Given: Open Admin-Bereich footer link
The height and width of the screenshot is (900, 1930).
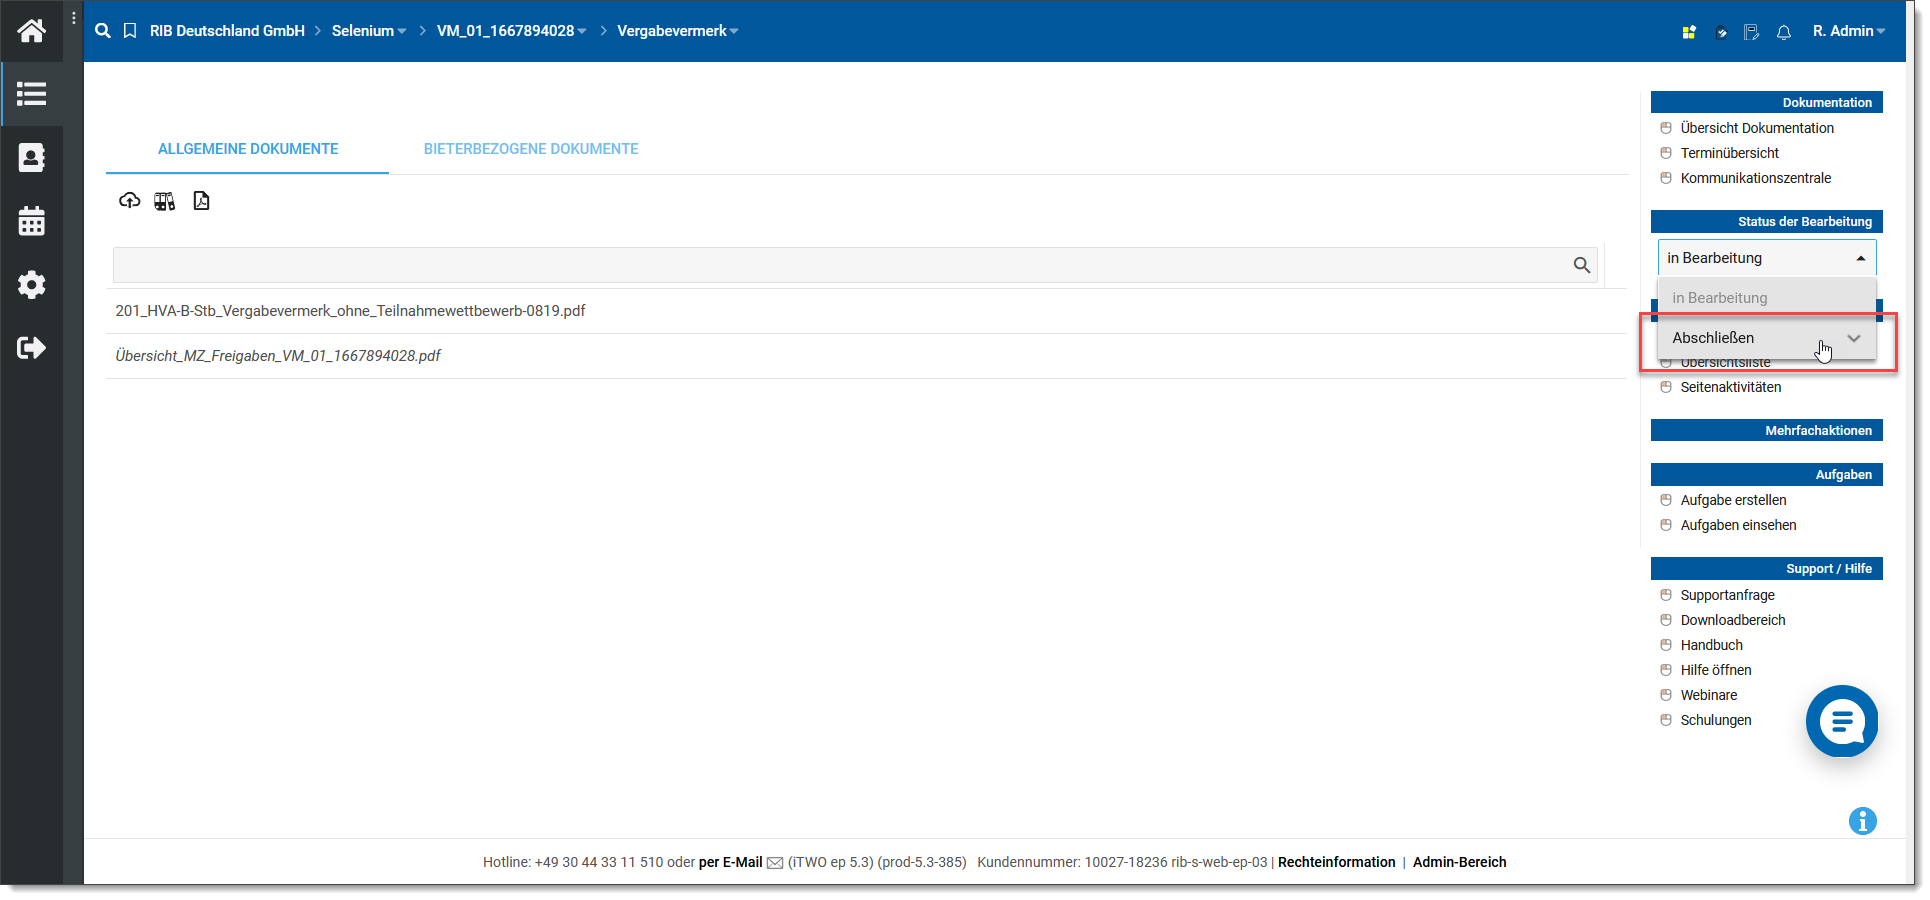Looking at the screenshot, I should (x=1459, y=863).
